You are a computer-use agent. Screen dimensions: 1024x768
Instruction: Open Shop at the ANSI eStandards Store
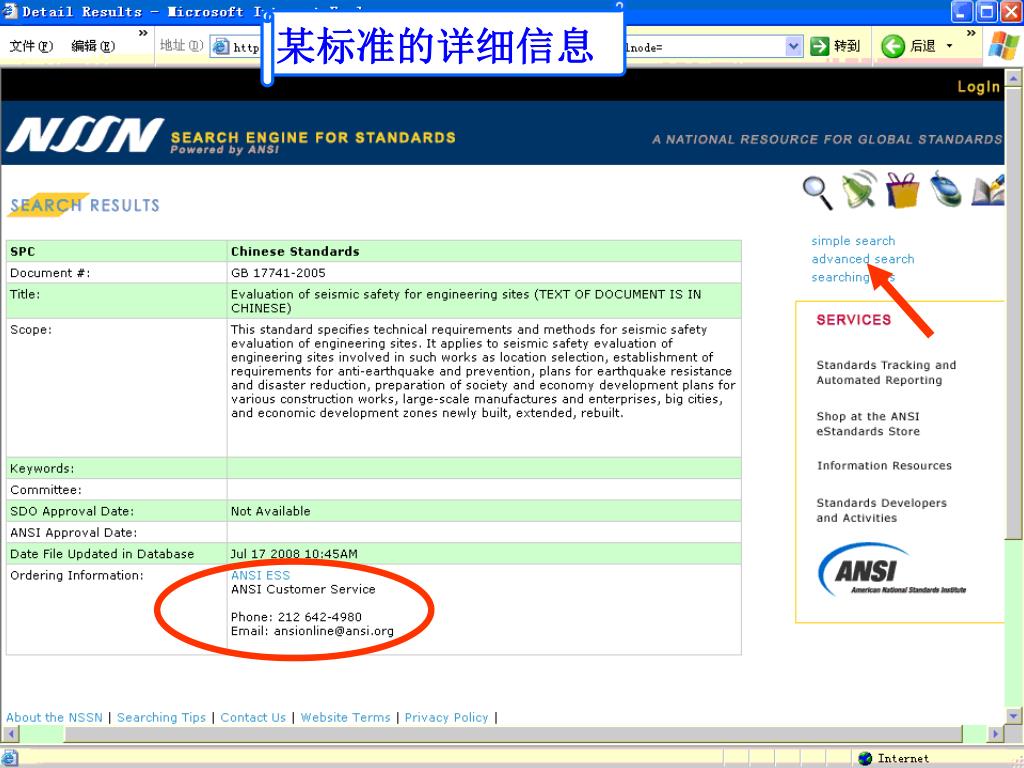[x=868, y=424]
